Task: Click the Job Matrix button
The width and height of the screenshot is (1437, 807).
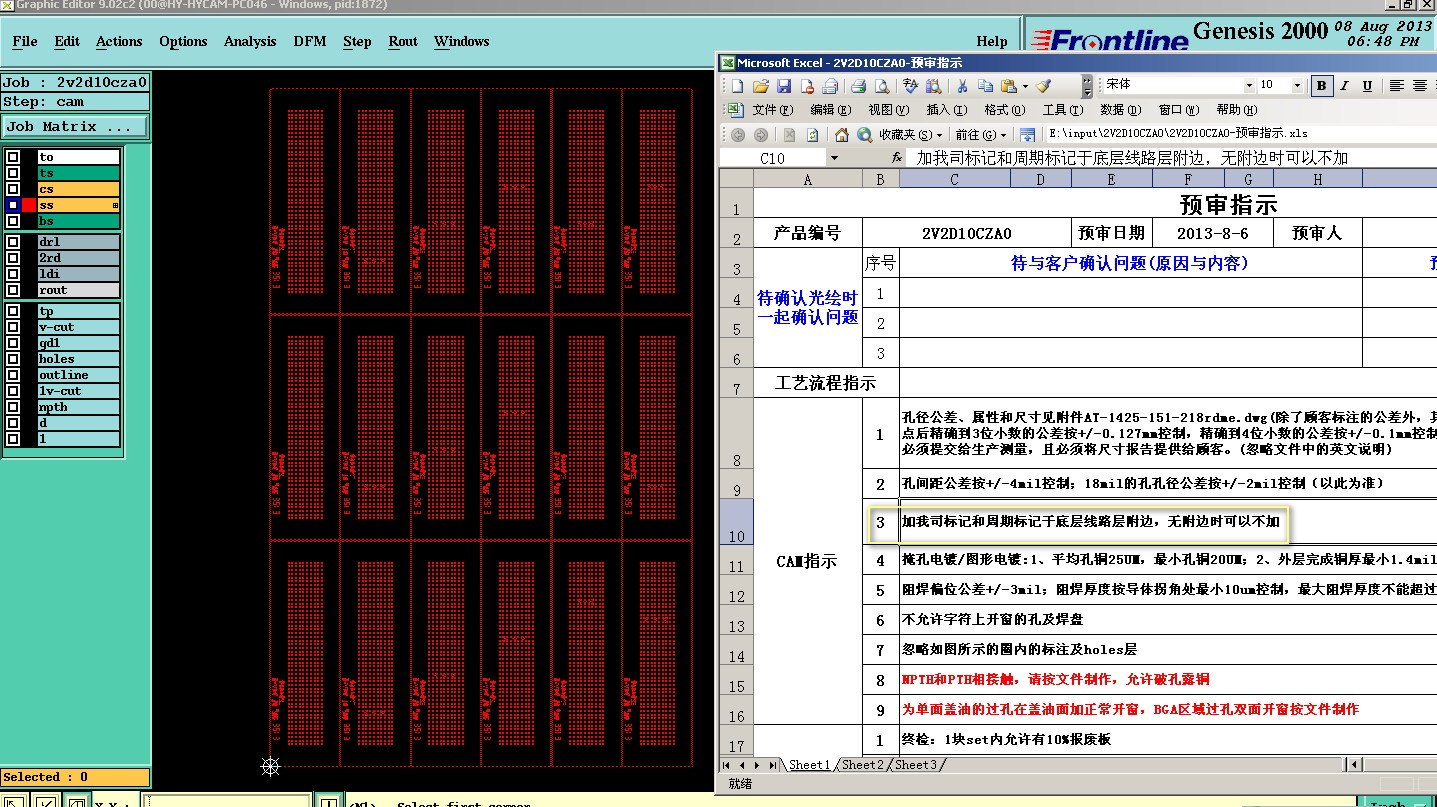Action: click(x=75, y=127)
